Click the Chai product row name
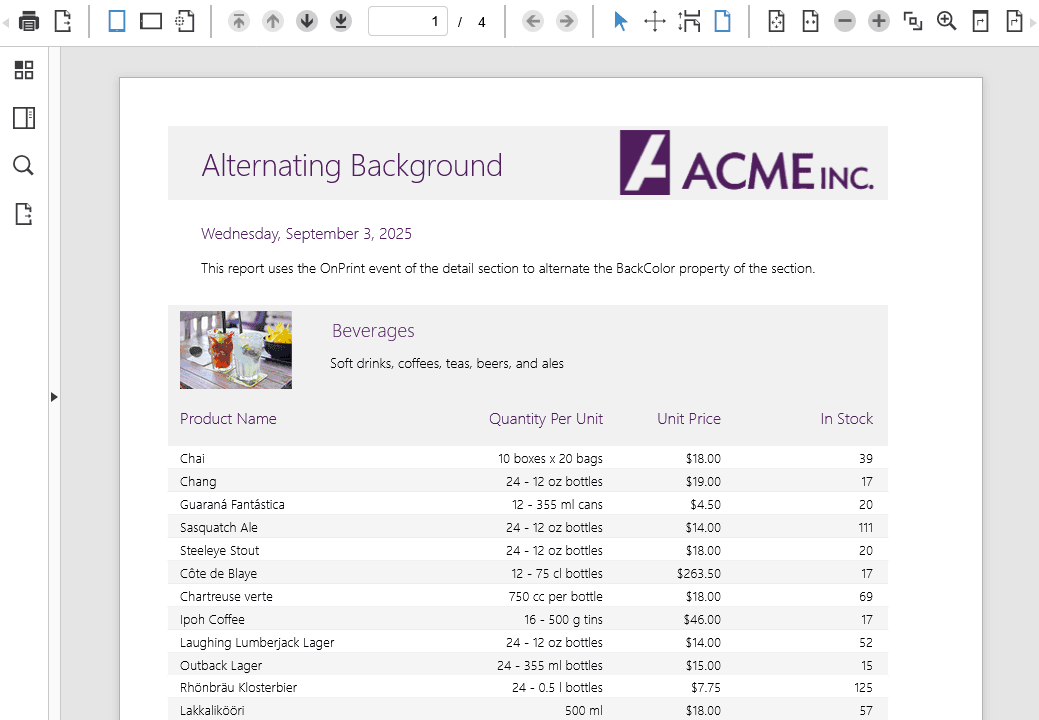 pos(192,458)
